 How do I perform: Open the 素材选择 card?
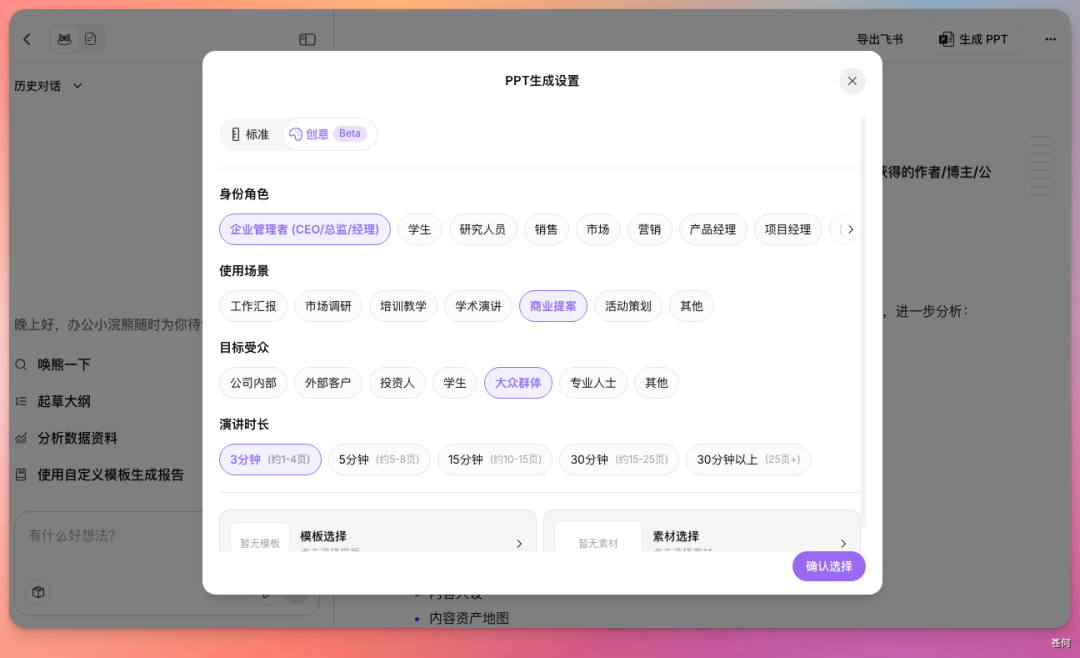(702, 532)
